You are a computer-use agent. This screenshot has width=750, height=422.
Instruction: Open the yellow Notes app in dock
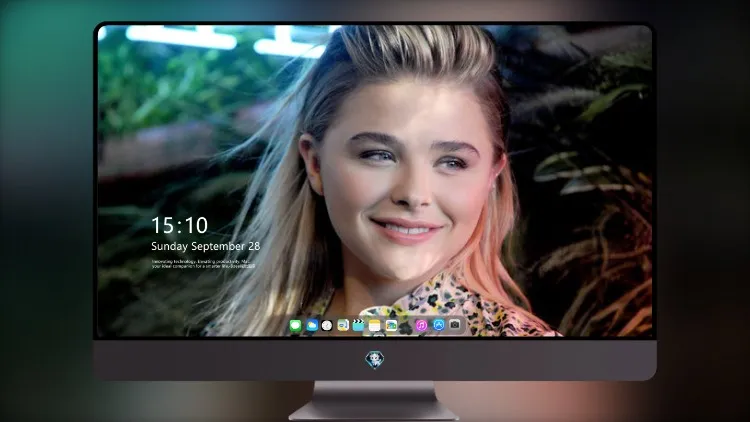(375, 326)
